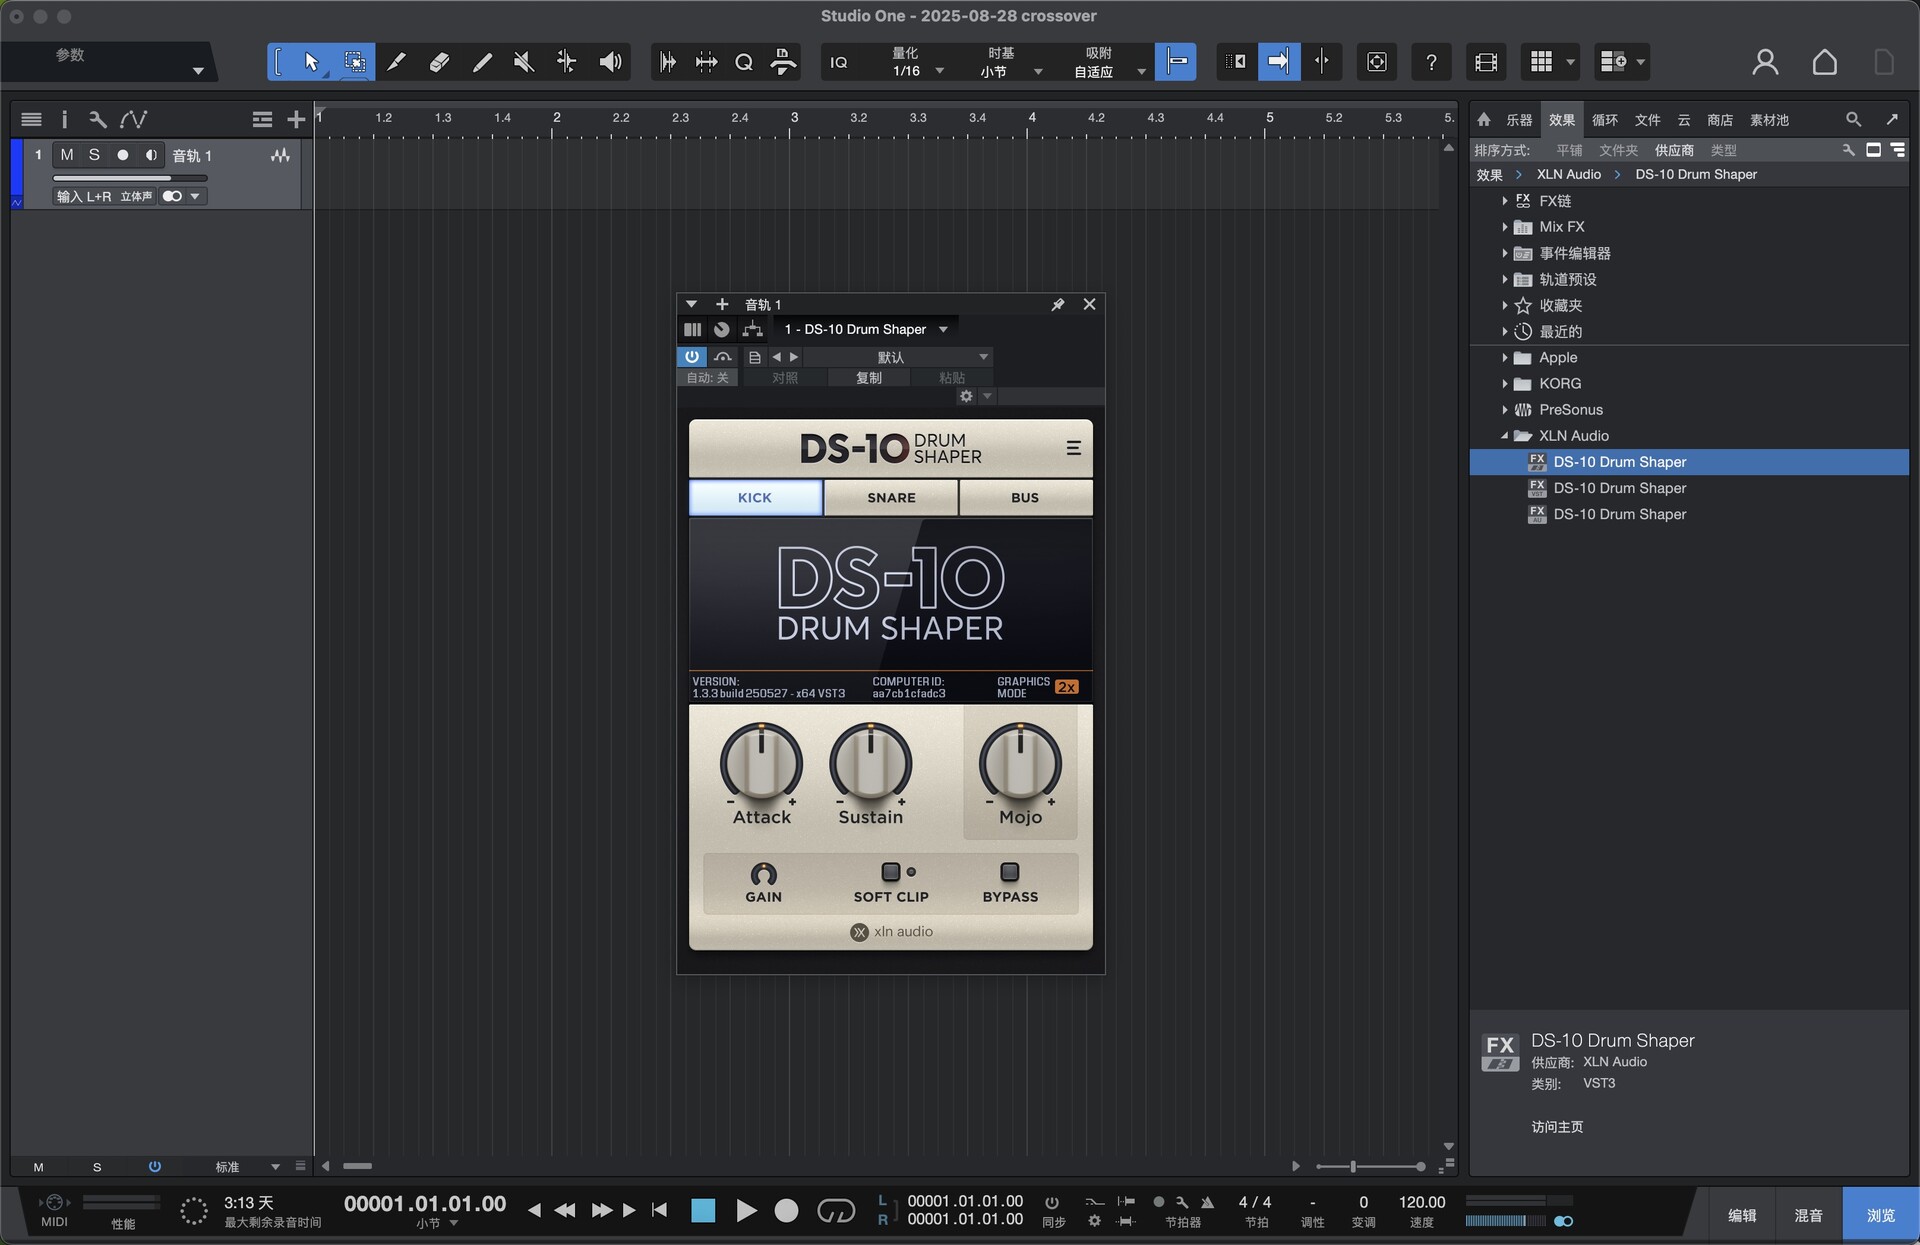Toggle the loop button in transport

(x=836, y=1211)
